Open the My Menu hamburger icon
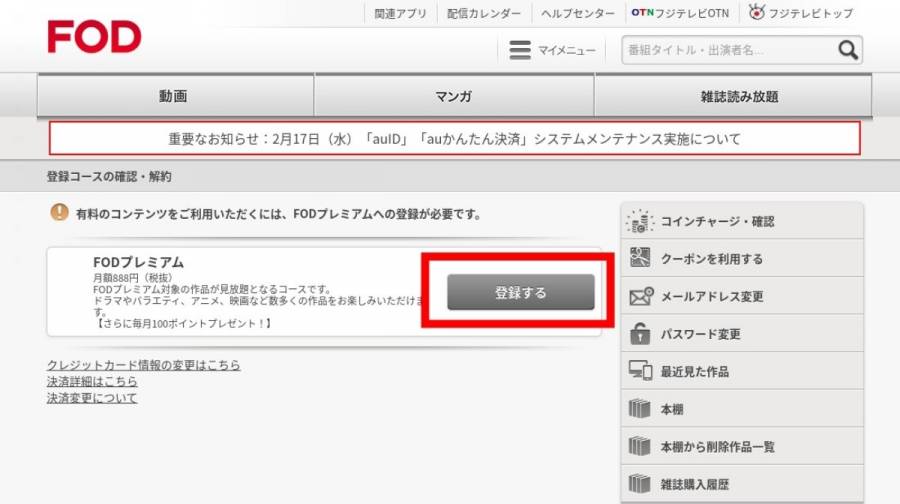Viewport: 900px width, 504px height. 520,50
